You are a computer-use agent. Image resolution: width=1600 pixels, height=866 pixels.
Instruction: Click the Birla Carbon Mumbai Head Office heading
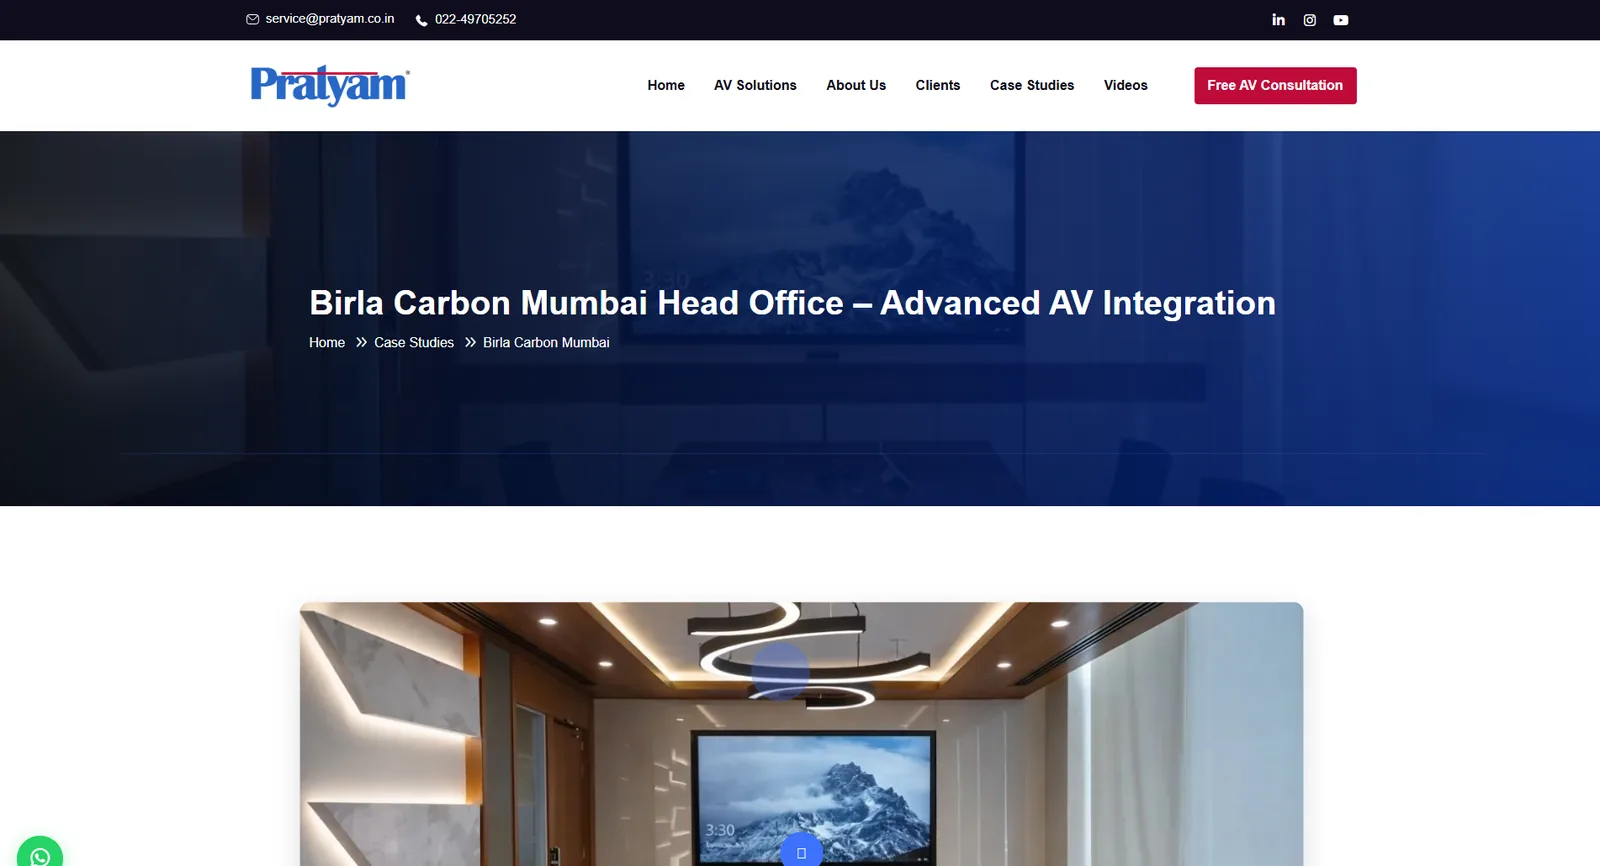point(792,303)
